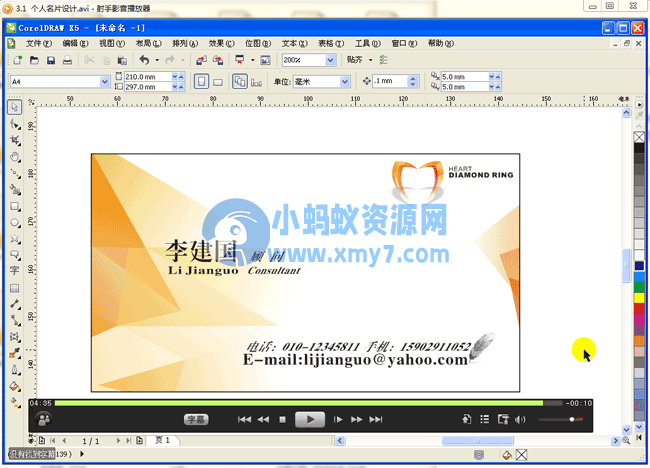
Task: Open the 工具 (Tools) menu
Action: click(368, 43)
